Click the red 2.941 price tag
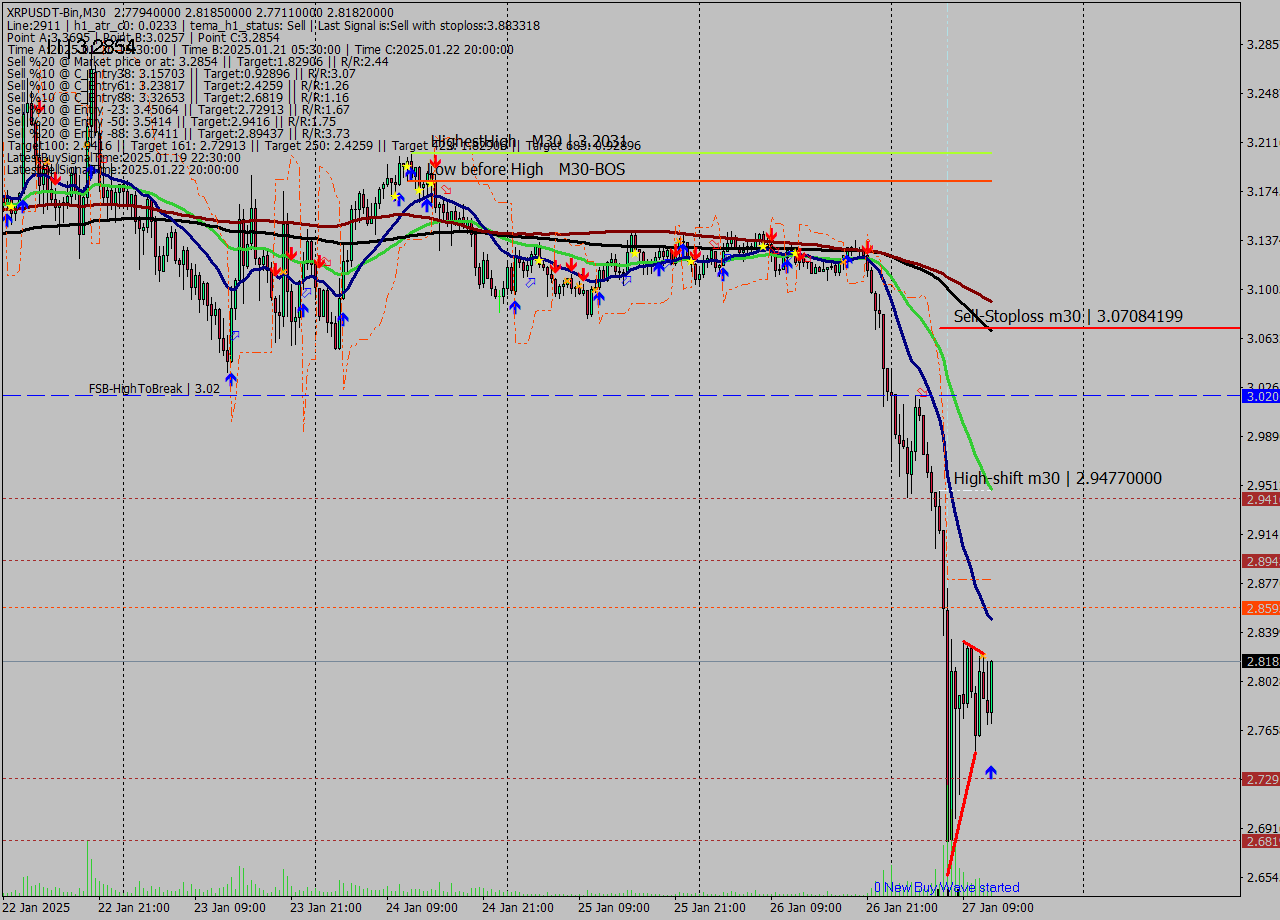 (x=1260, y=498)
